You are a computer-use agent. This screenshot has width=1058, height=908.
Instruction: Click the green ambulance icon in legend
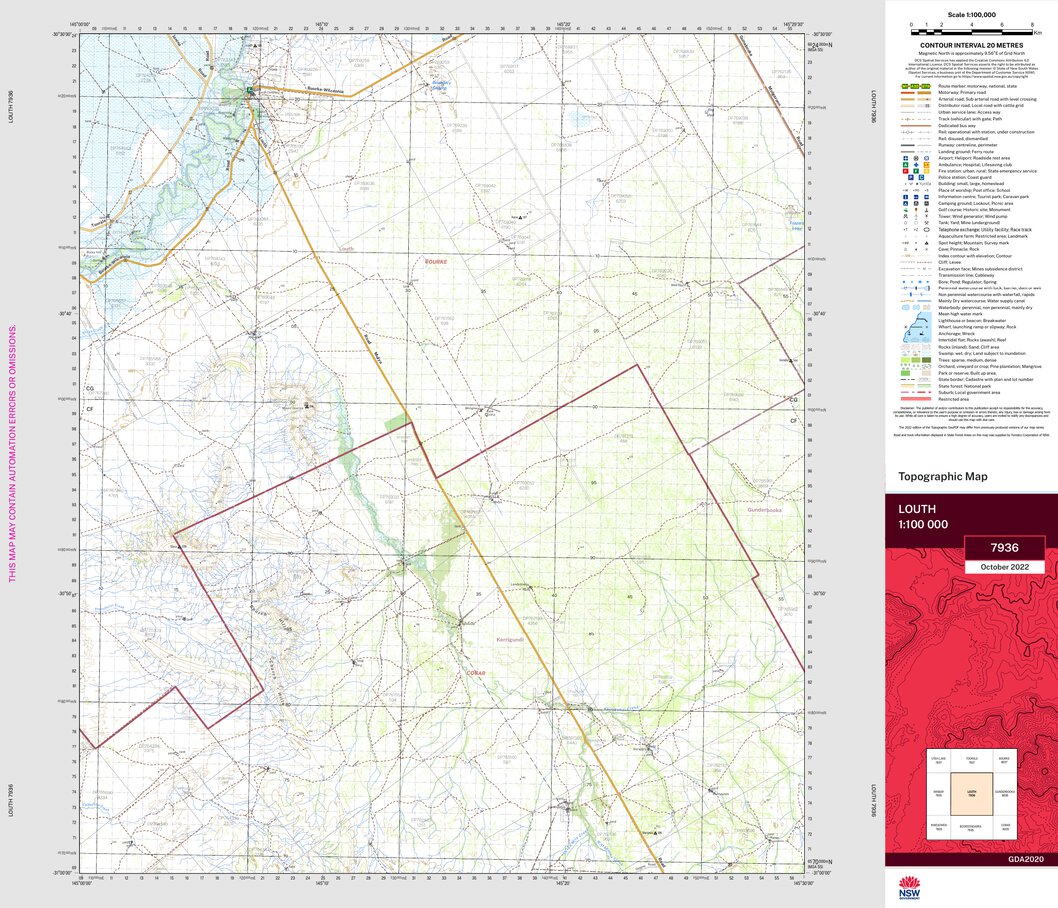click(x=906, y=165)
